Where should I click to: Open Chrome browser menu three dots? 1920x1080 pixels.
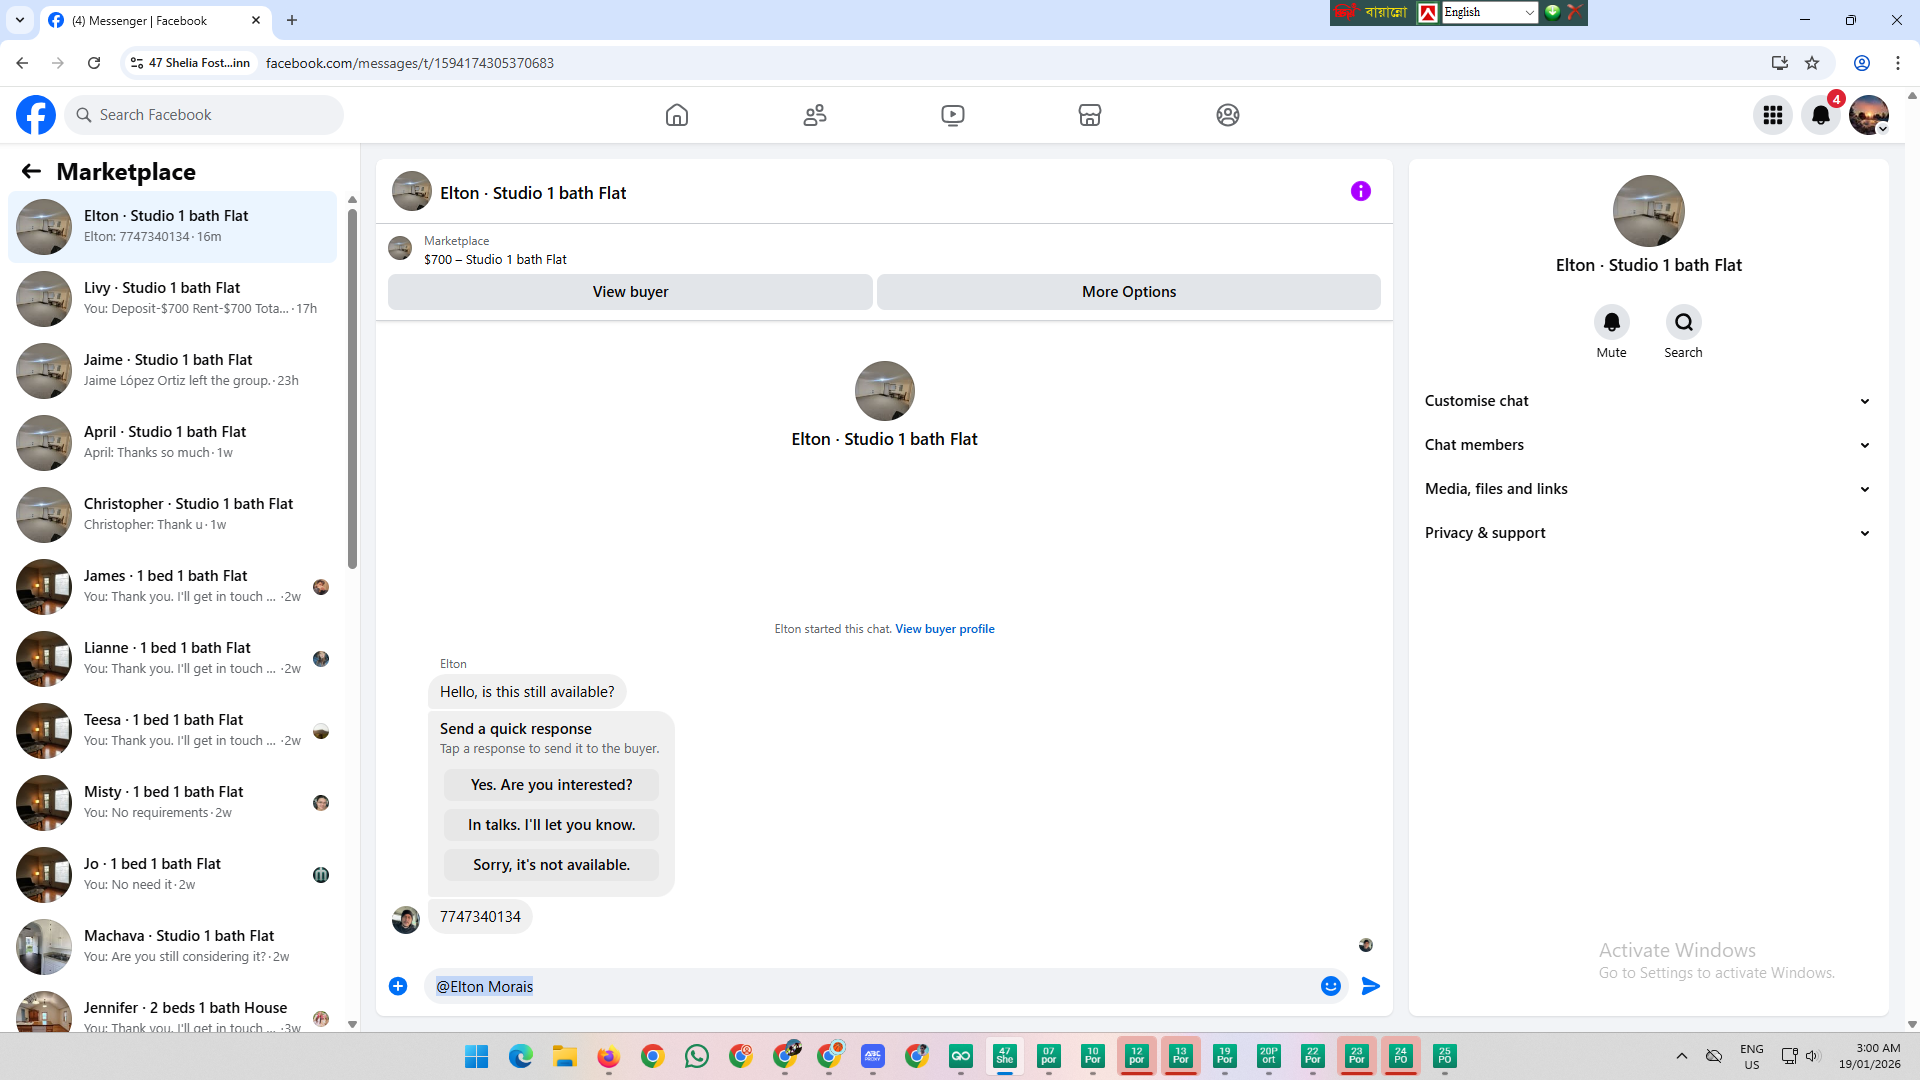tap(1898, 63)
